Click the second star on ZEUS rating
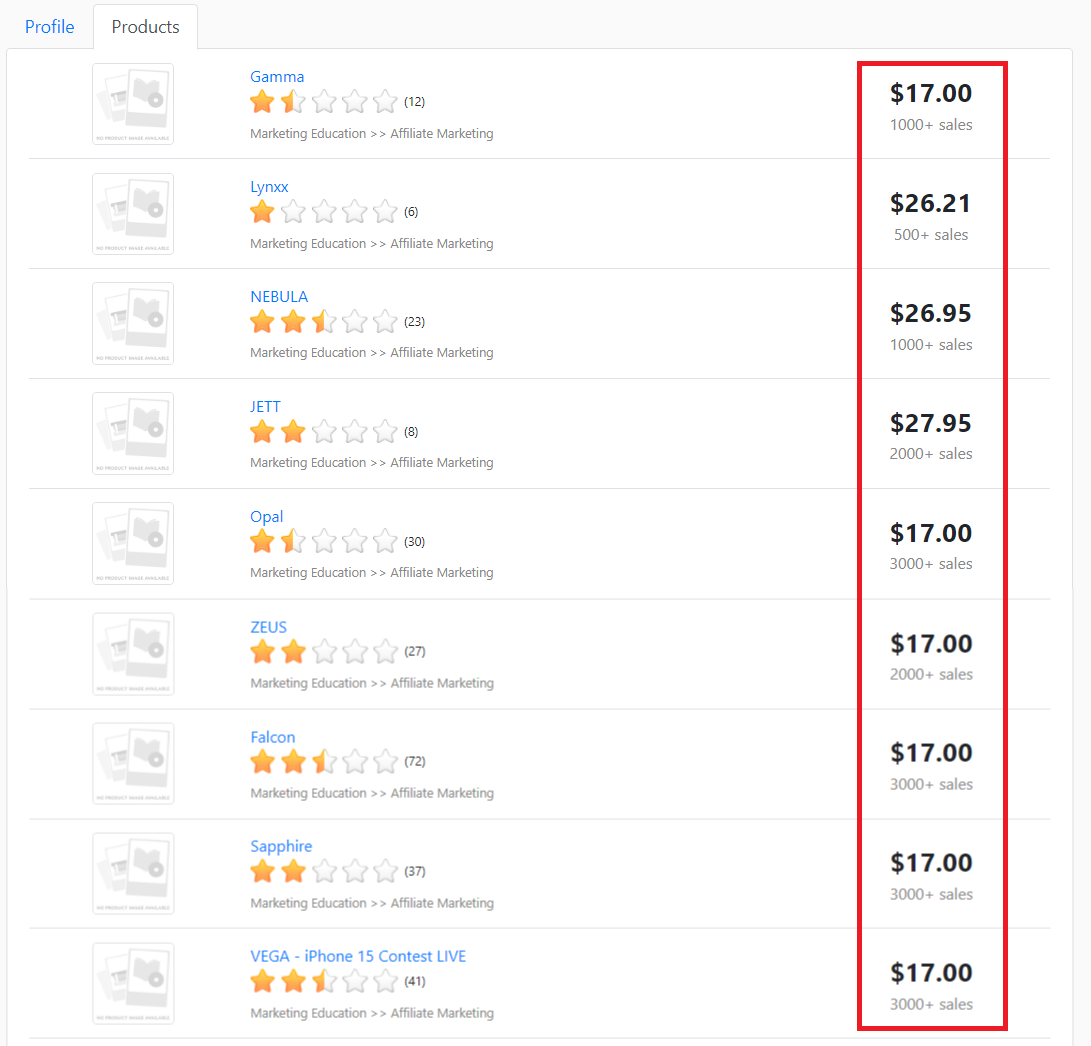 292,651
